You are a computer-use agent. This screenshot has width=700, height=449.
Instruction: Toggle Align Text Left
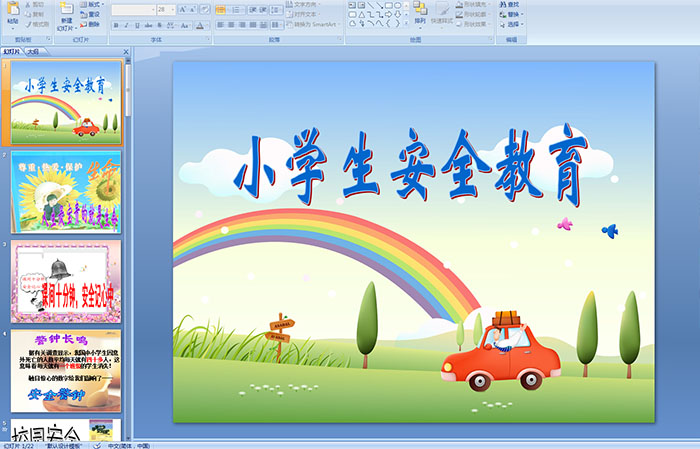tap(220, 25)
